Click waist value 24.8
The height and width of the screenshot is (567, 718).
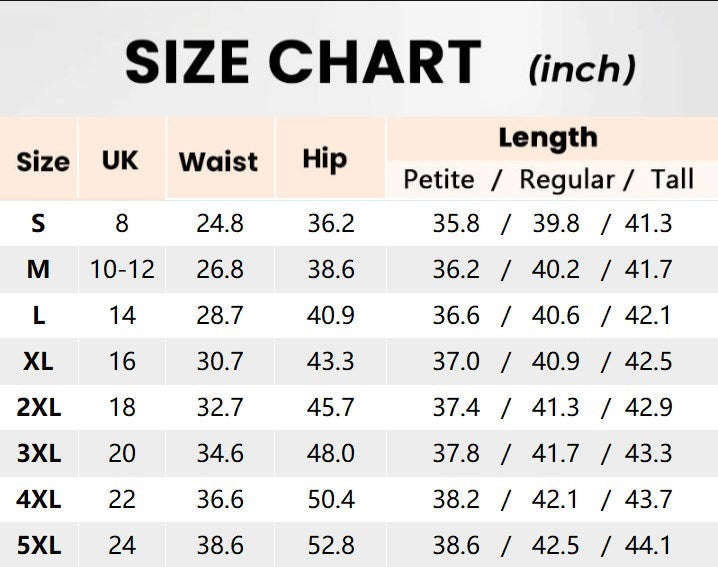pos(219,223)
